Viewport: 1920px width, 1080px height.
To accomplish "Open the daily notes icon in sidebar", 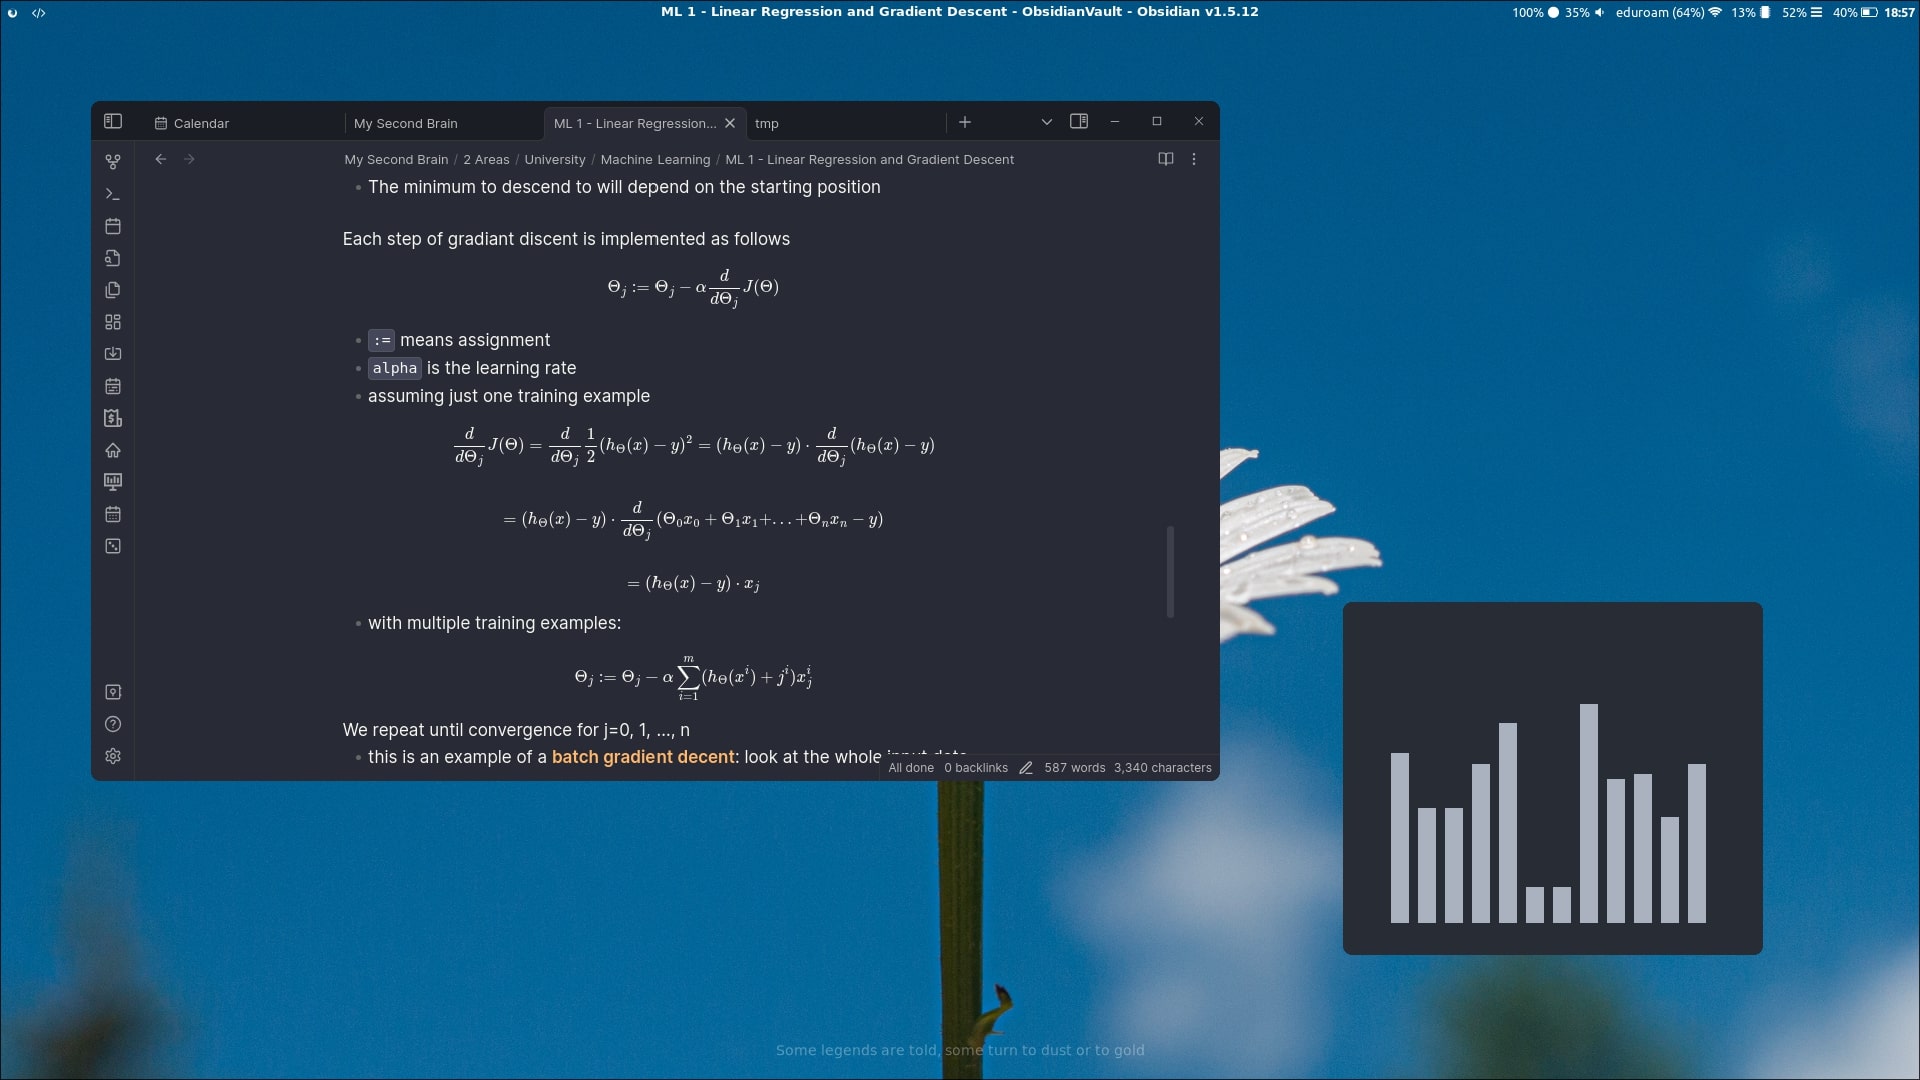I will pyautogui.click(x=112, y=225).
